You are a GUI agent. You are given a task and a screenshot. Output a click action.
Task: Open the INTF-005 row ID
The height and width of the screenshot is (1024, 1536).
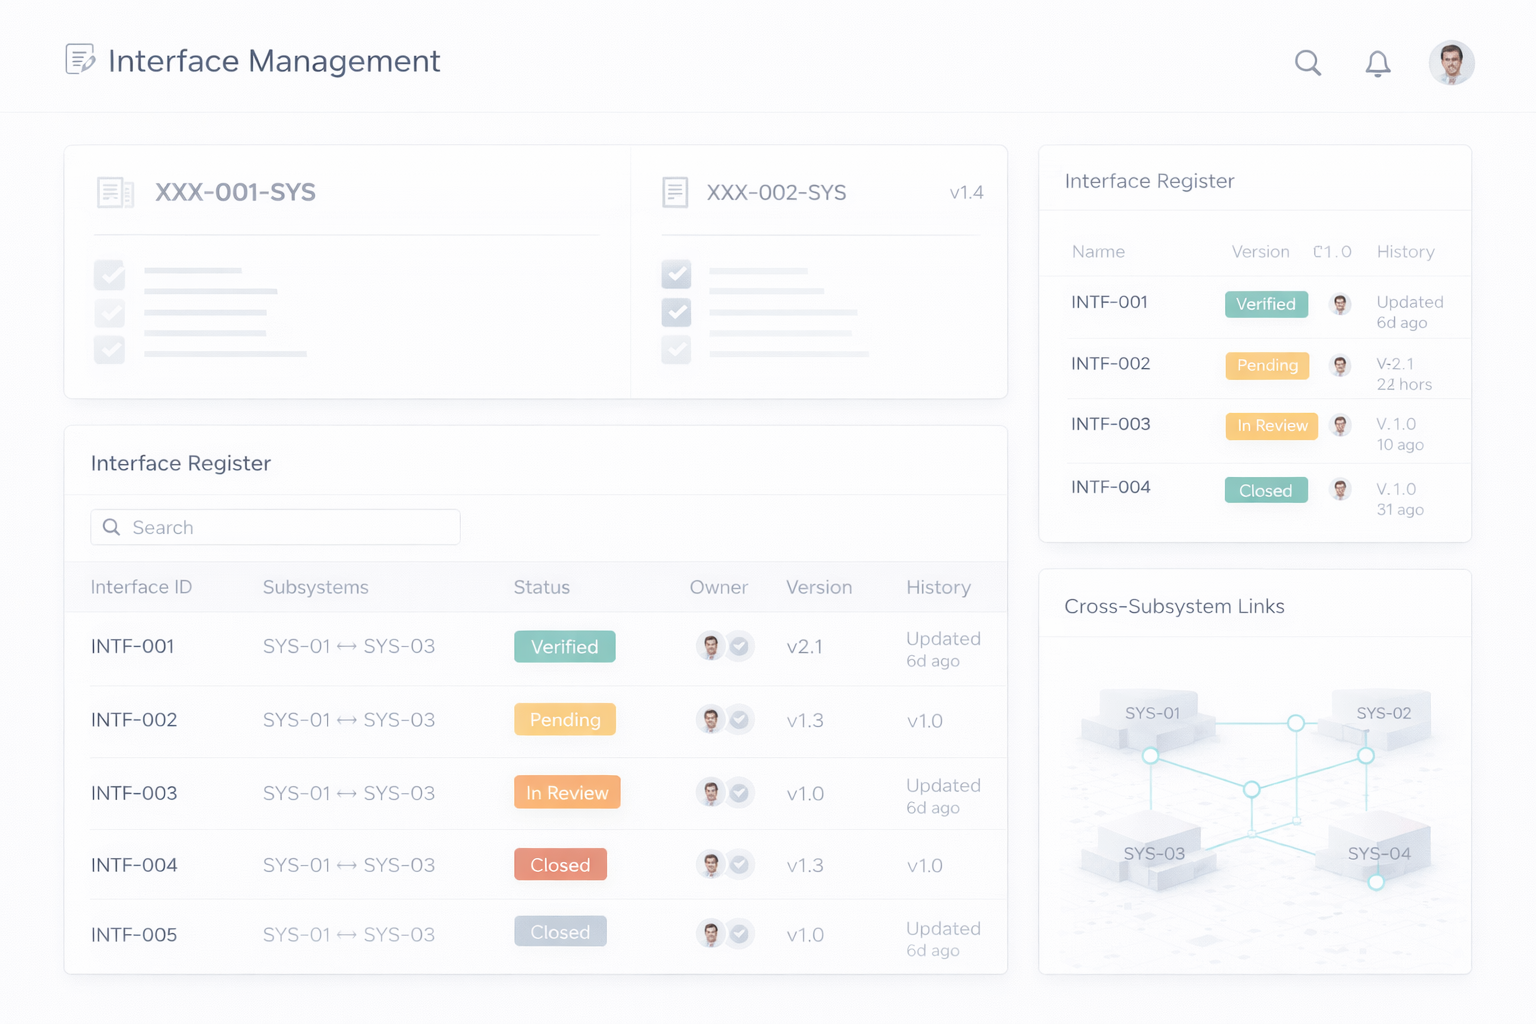134,935
